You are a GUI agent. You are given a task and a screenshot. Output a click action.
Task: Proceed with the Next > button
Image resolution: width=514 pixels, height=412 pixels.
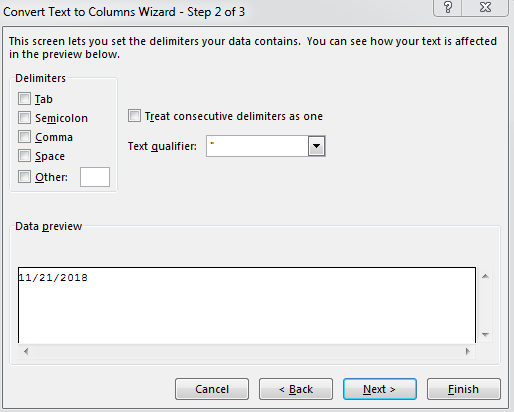380,389
